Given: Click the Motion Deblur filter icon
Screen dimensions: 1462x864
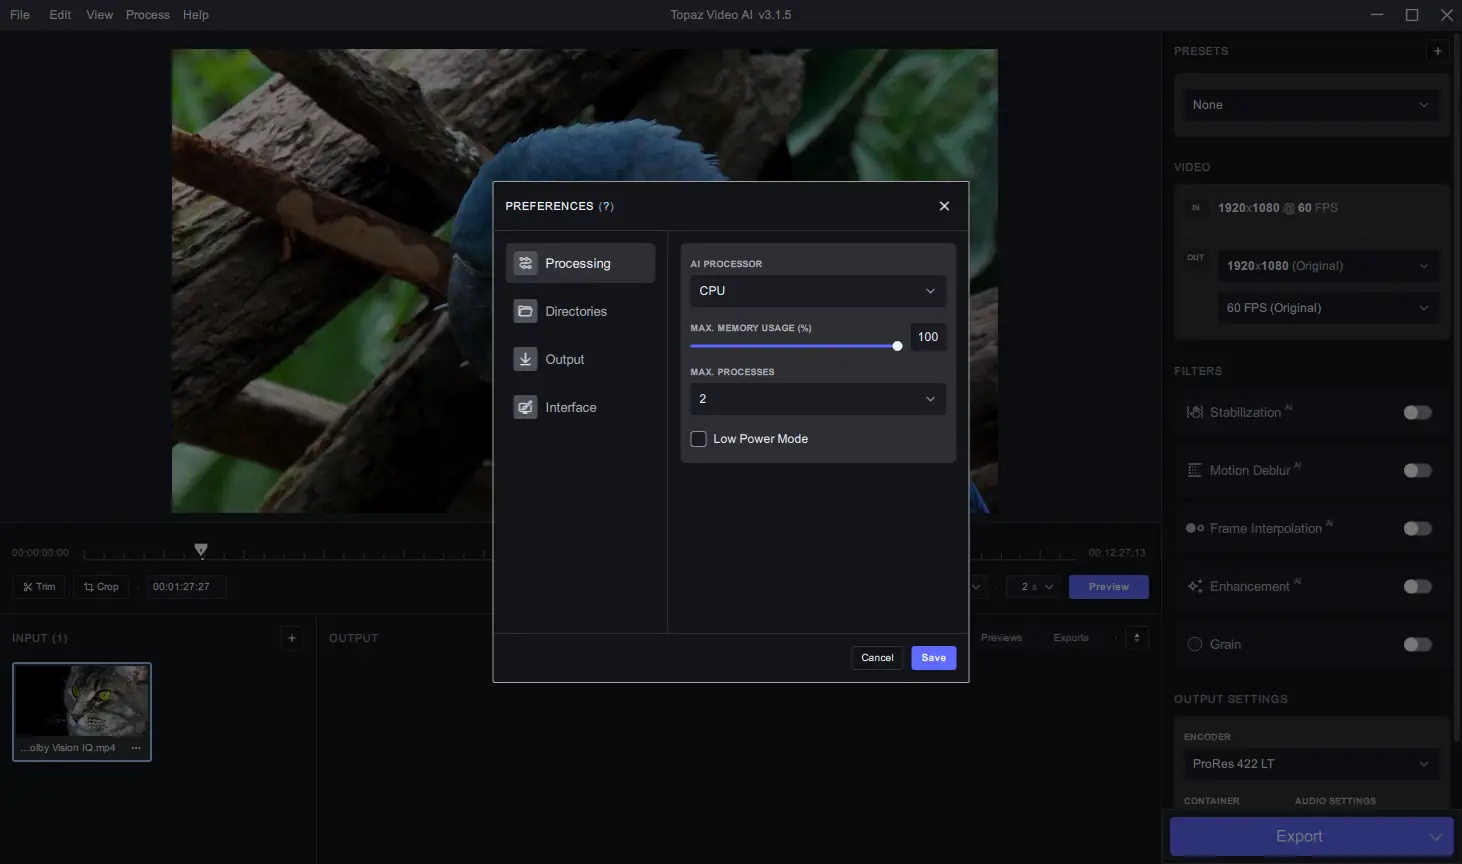Looking at the screenshot, I should [1195, 470].
